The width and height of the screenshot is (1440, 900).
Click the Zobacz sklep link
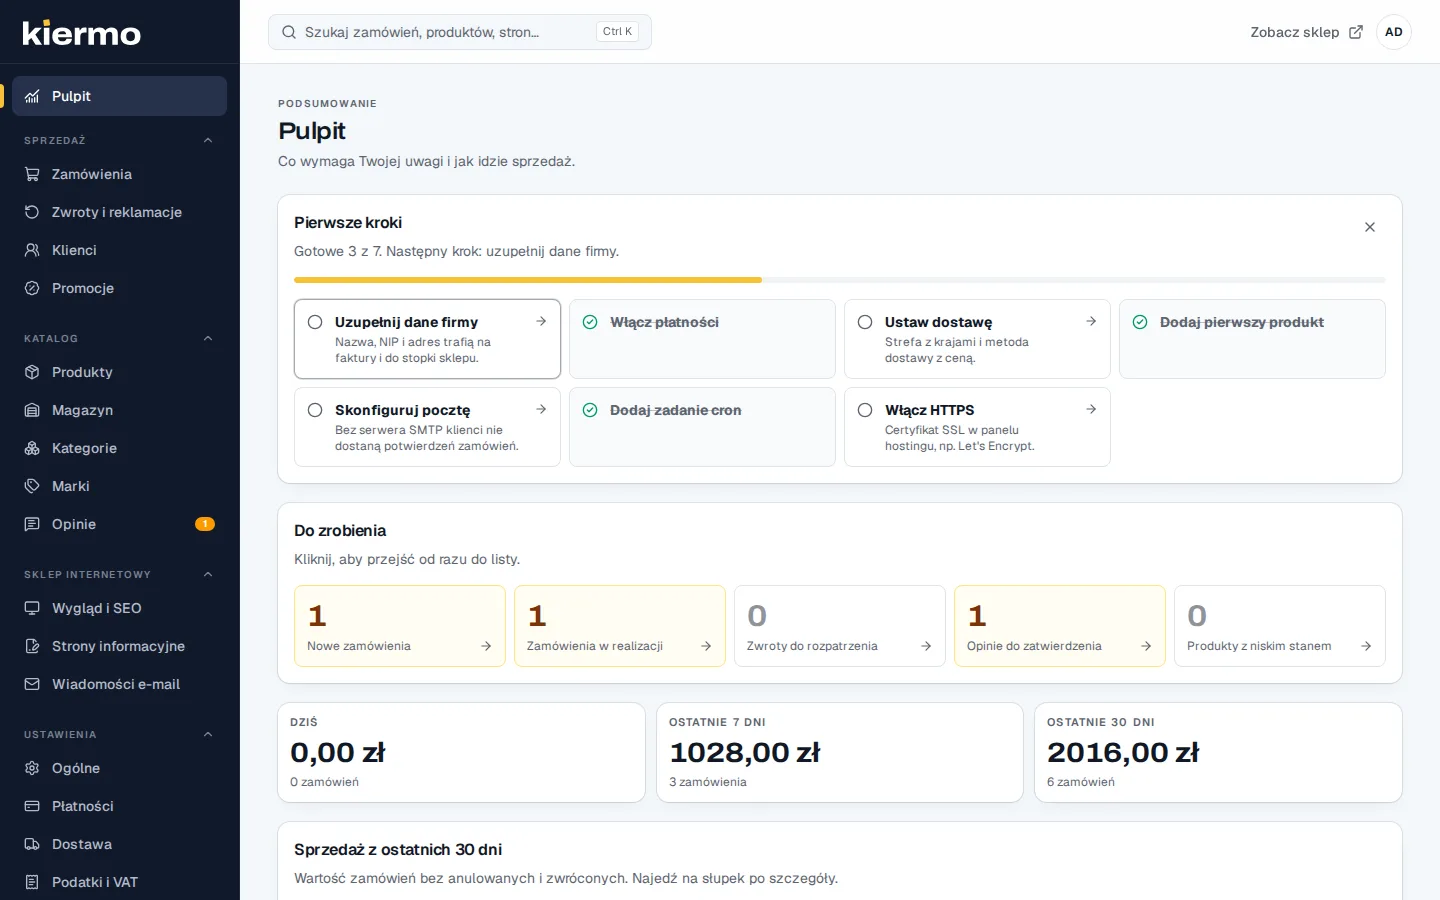pos(1306,32)
